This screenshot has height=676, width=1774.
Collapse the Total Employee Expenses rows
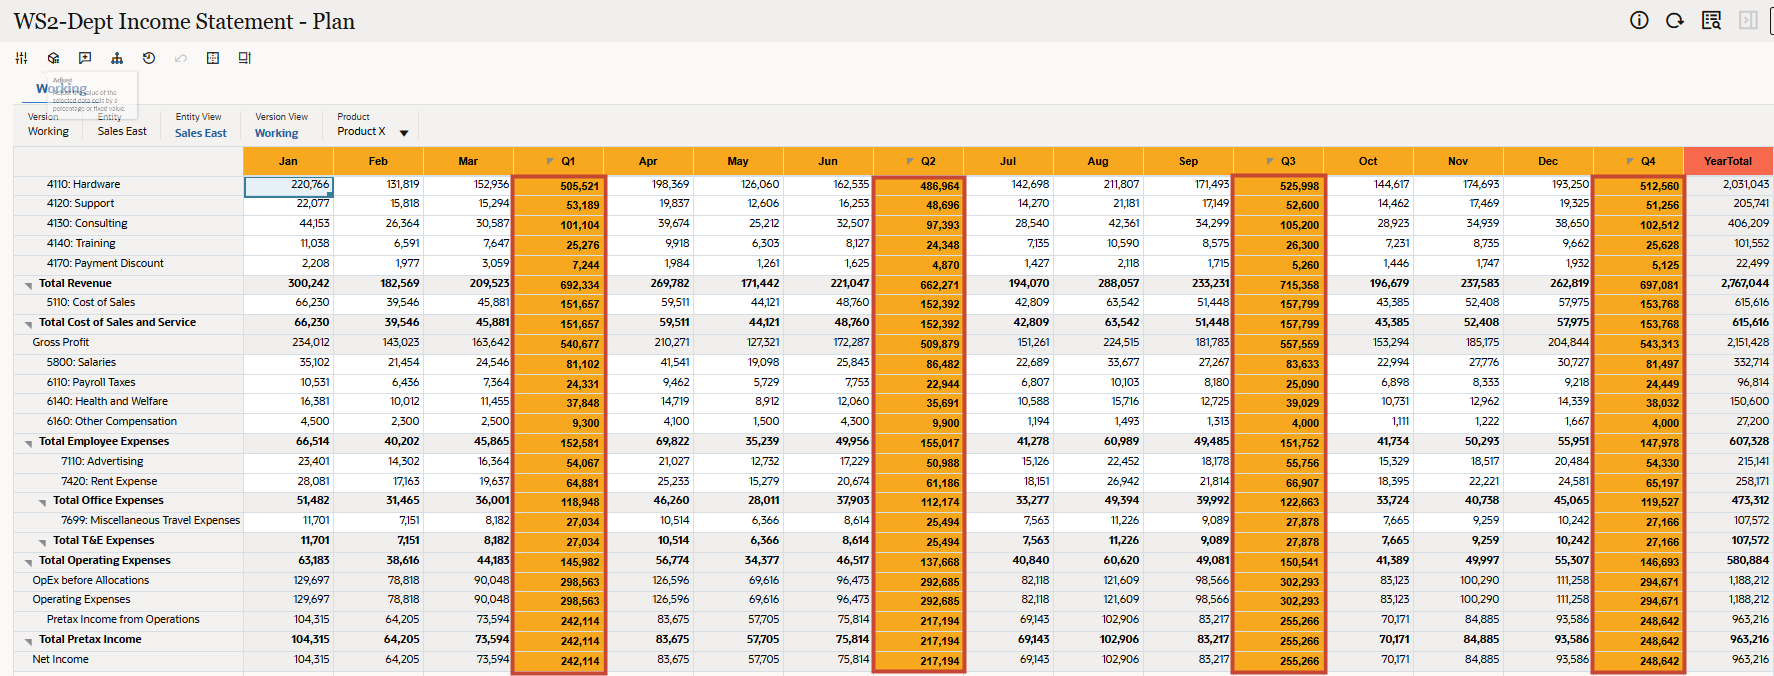click(29, 443)
